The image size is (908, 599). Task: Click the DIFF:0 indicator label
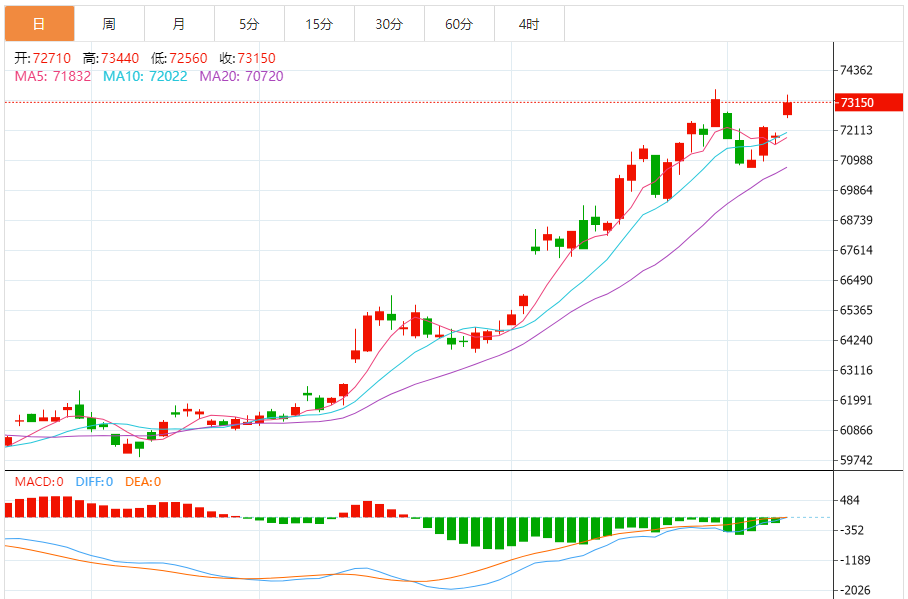[94, 482]
